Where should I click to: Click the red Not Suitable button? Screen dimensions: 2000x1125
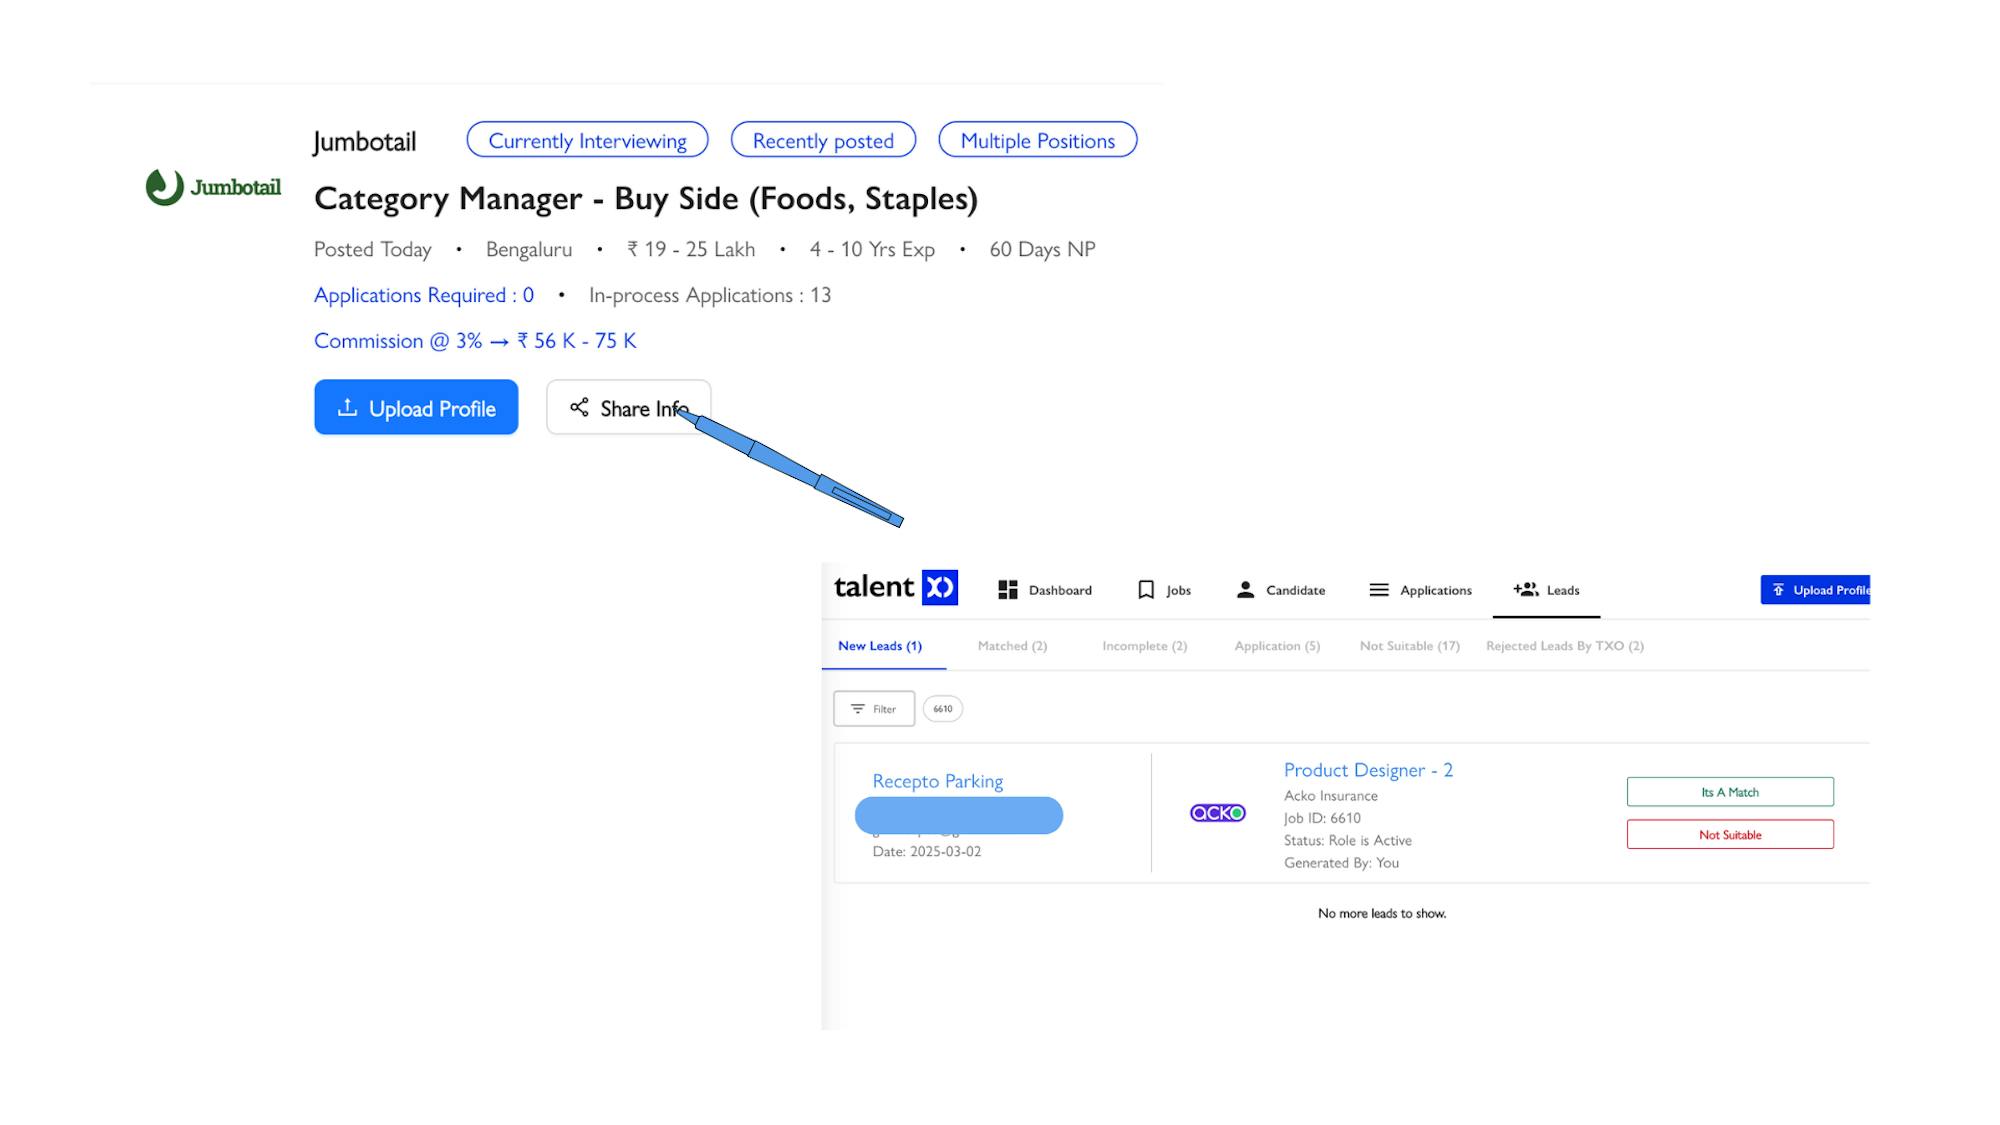click(x=1729, y=835)
